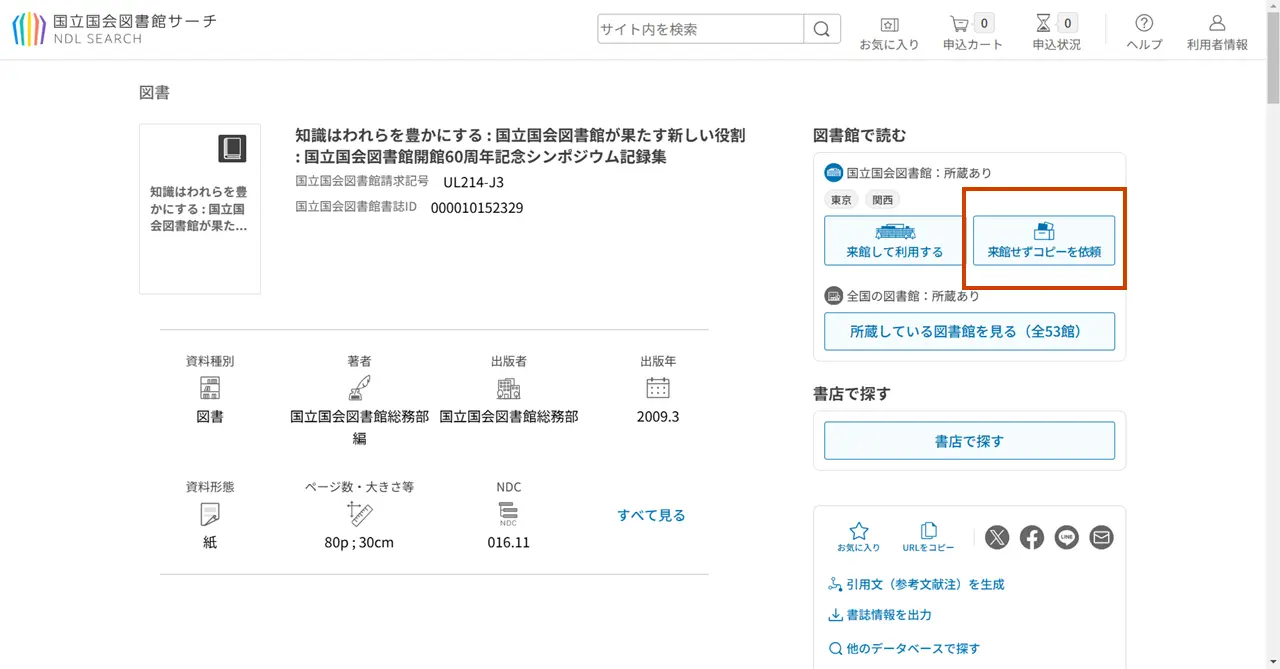Click author 国立国会図書館総務部 編
Viewport: 1280px width, 669px height.
360,427
